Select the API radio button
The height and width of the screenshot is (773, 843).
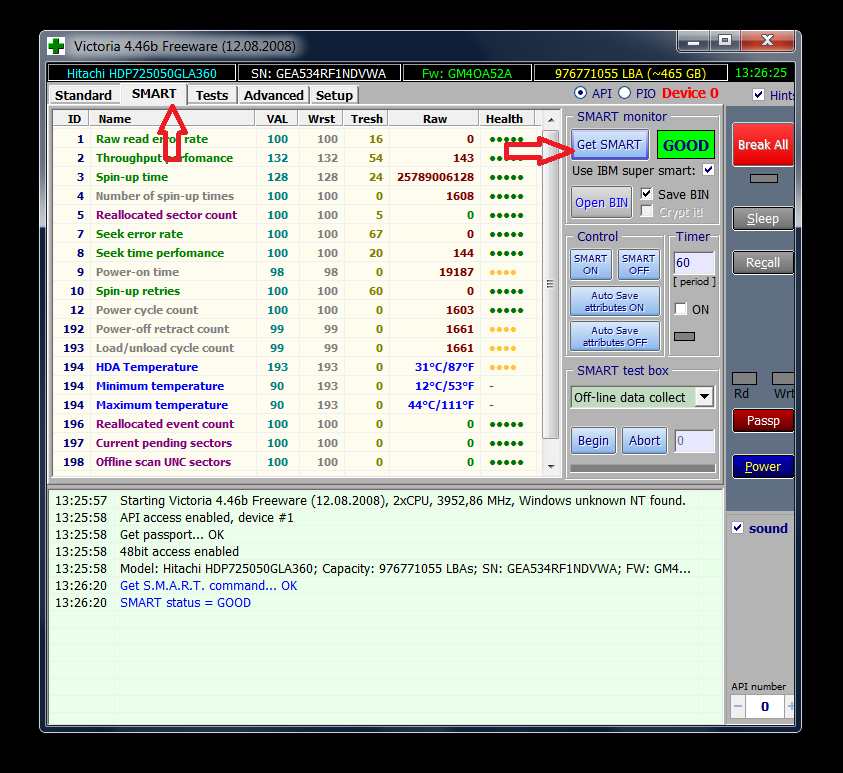click(580, 93)
